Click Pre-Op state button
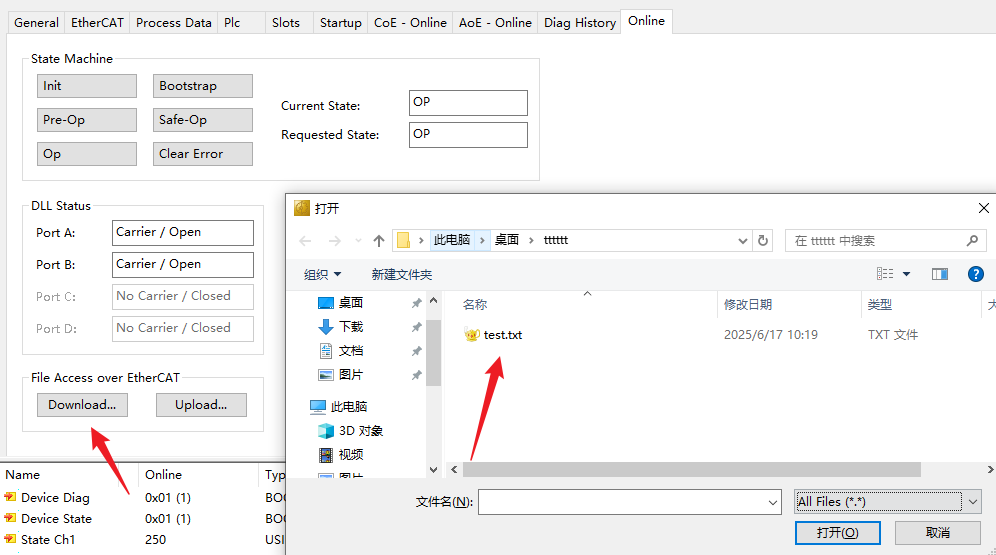996x555 pixels. 87,119
